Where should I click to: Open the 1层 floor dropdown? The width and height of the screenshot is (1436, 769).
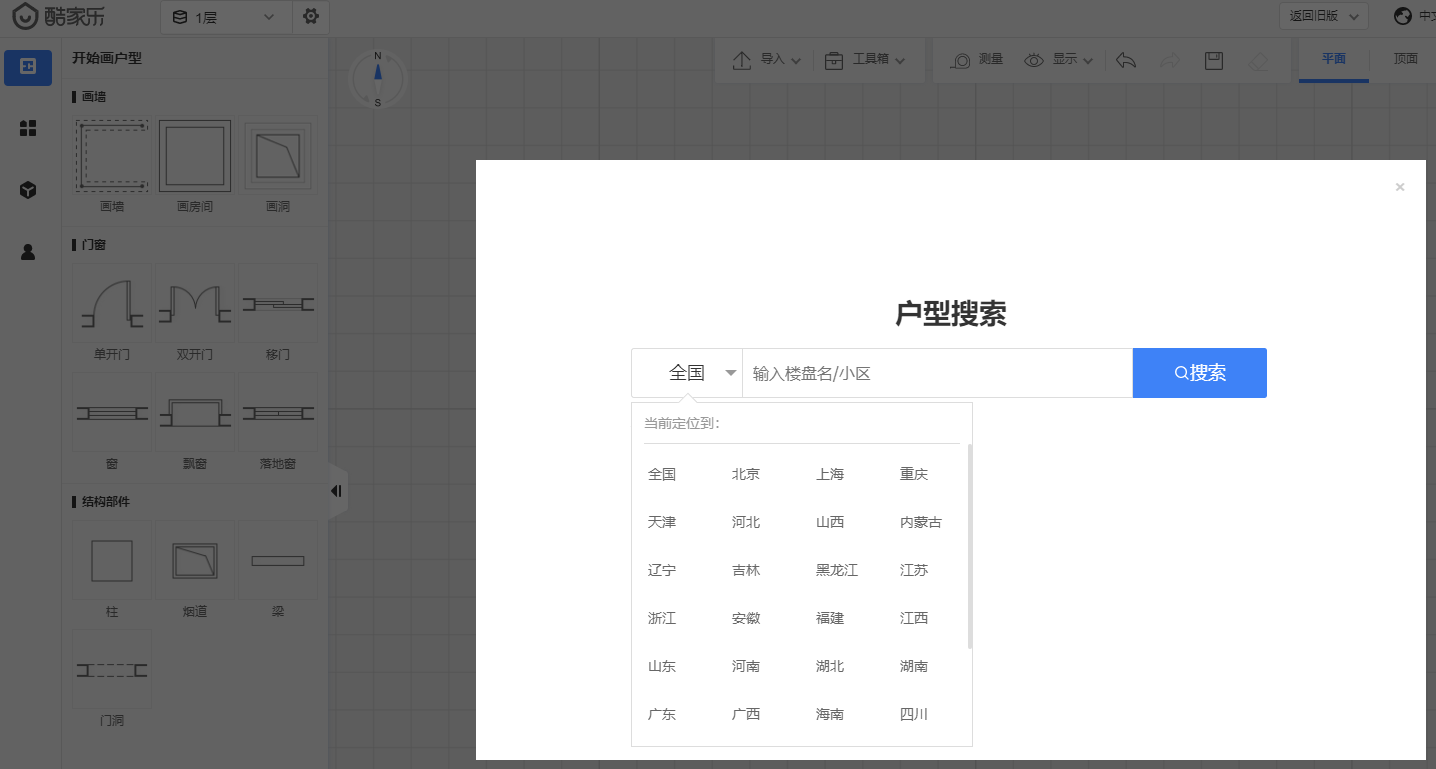click(x=226, y=17)
